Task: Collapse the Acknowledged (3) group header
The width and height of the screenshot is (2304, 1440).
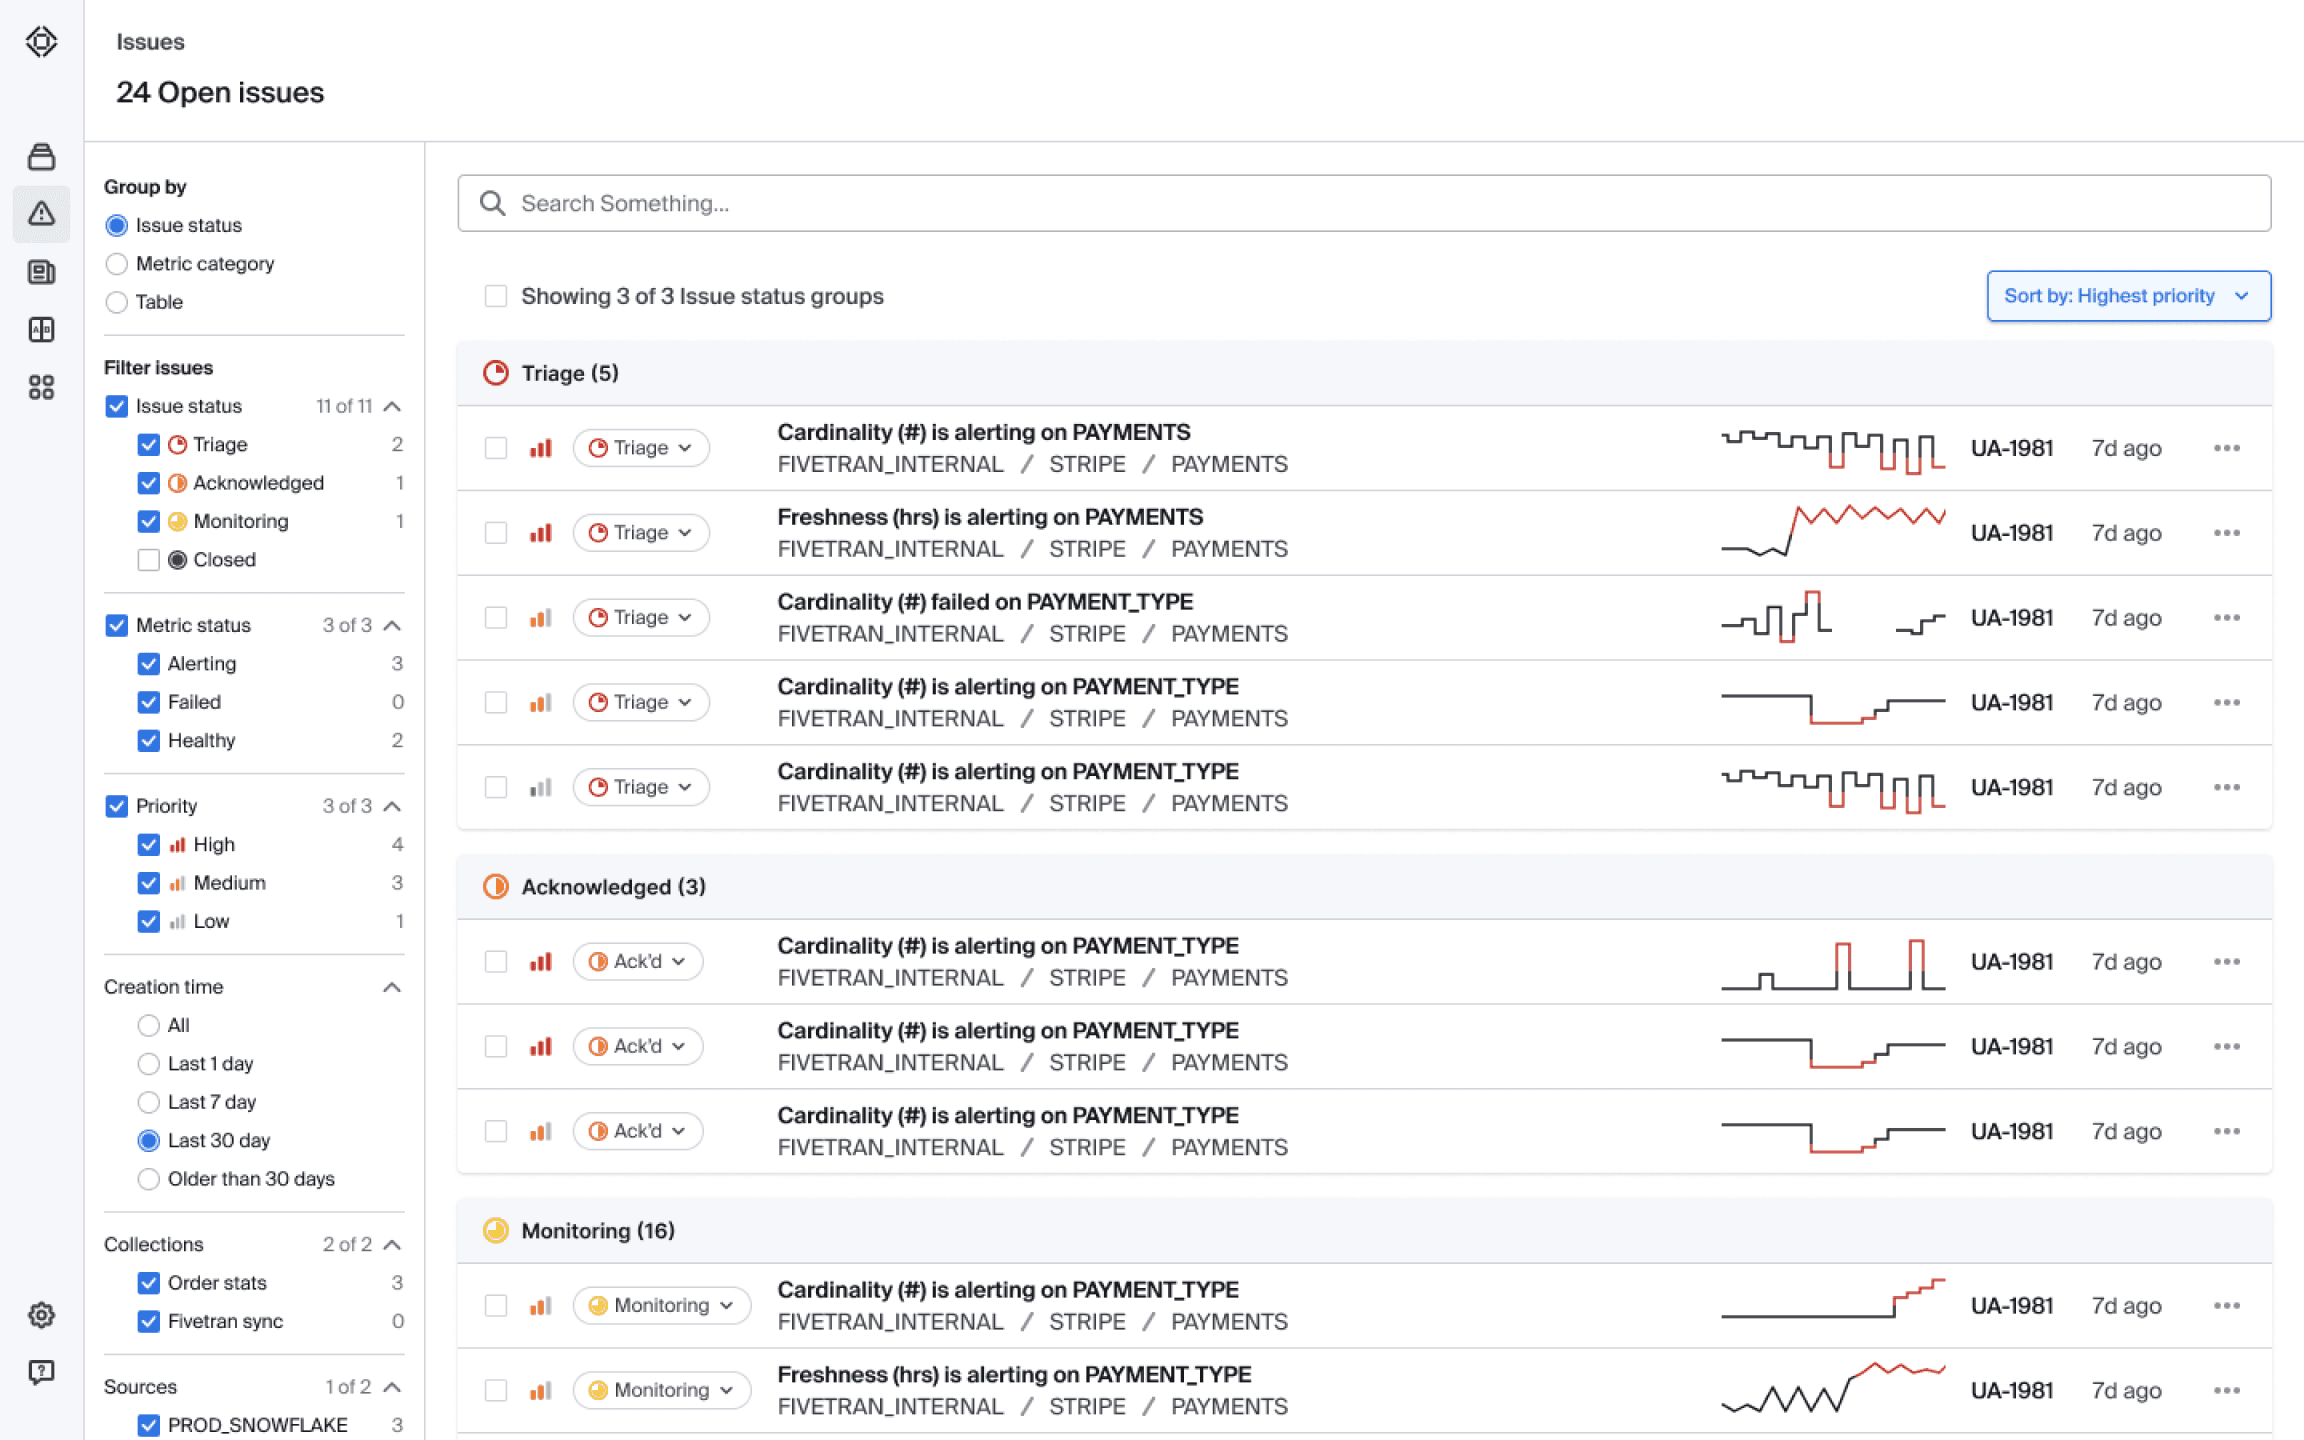Action: tap(1364, 887)
